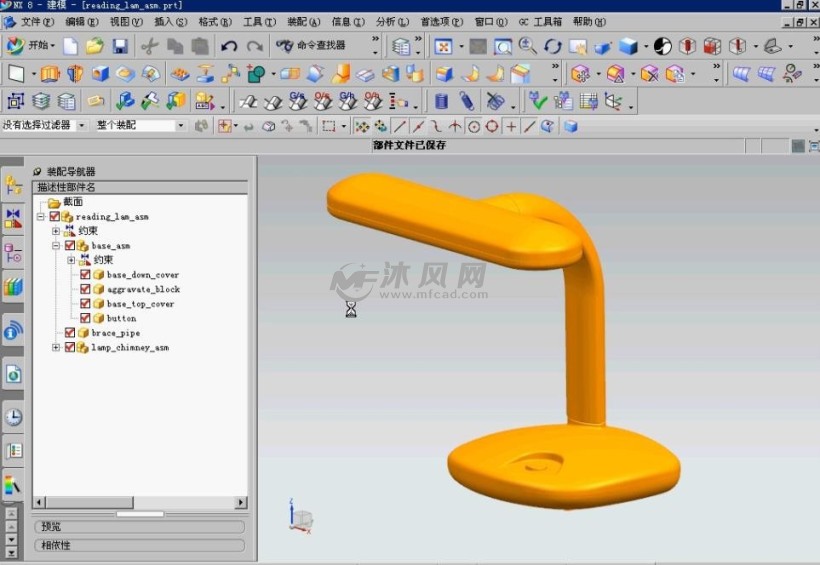Click the Save icon in the toolbar

click(x=120, y=46)
